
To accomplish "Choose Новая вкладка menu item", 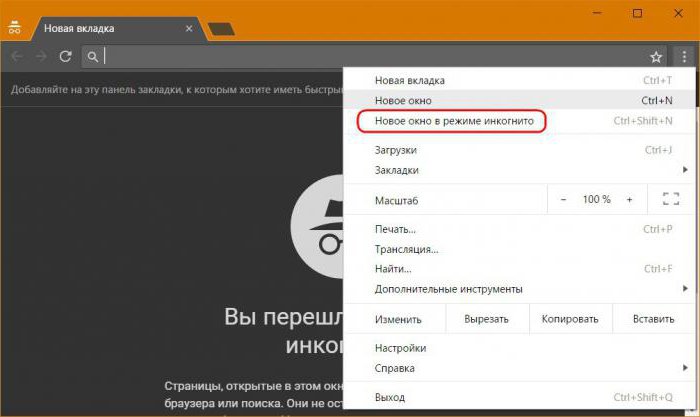I will (519, 80).
